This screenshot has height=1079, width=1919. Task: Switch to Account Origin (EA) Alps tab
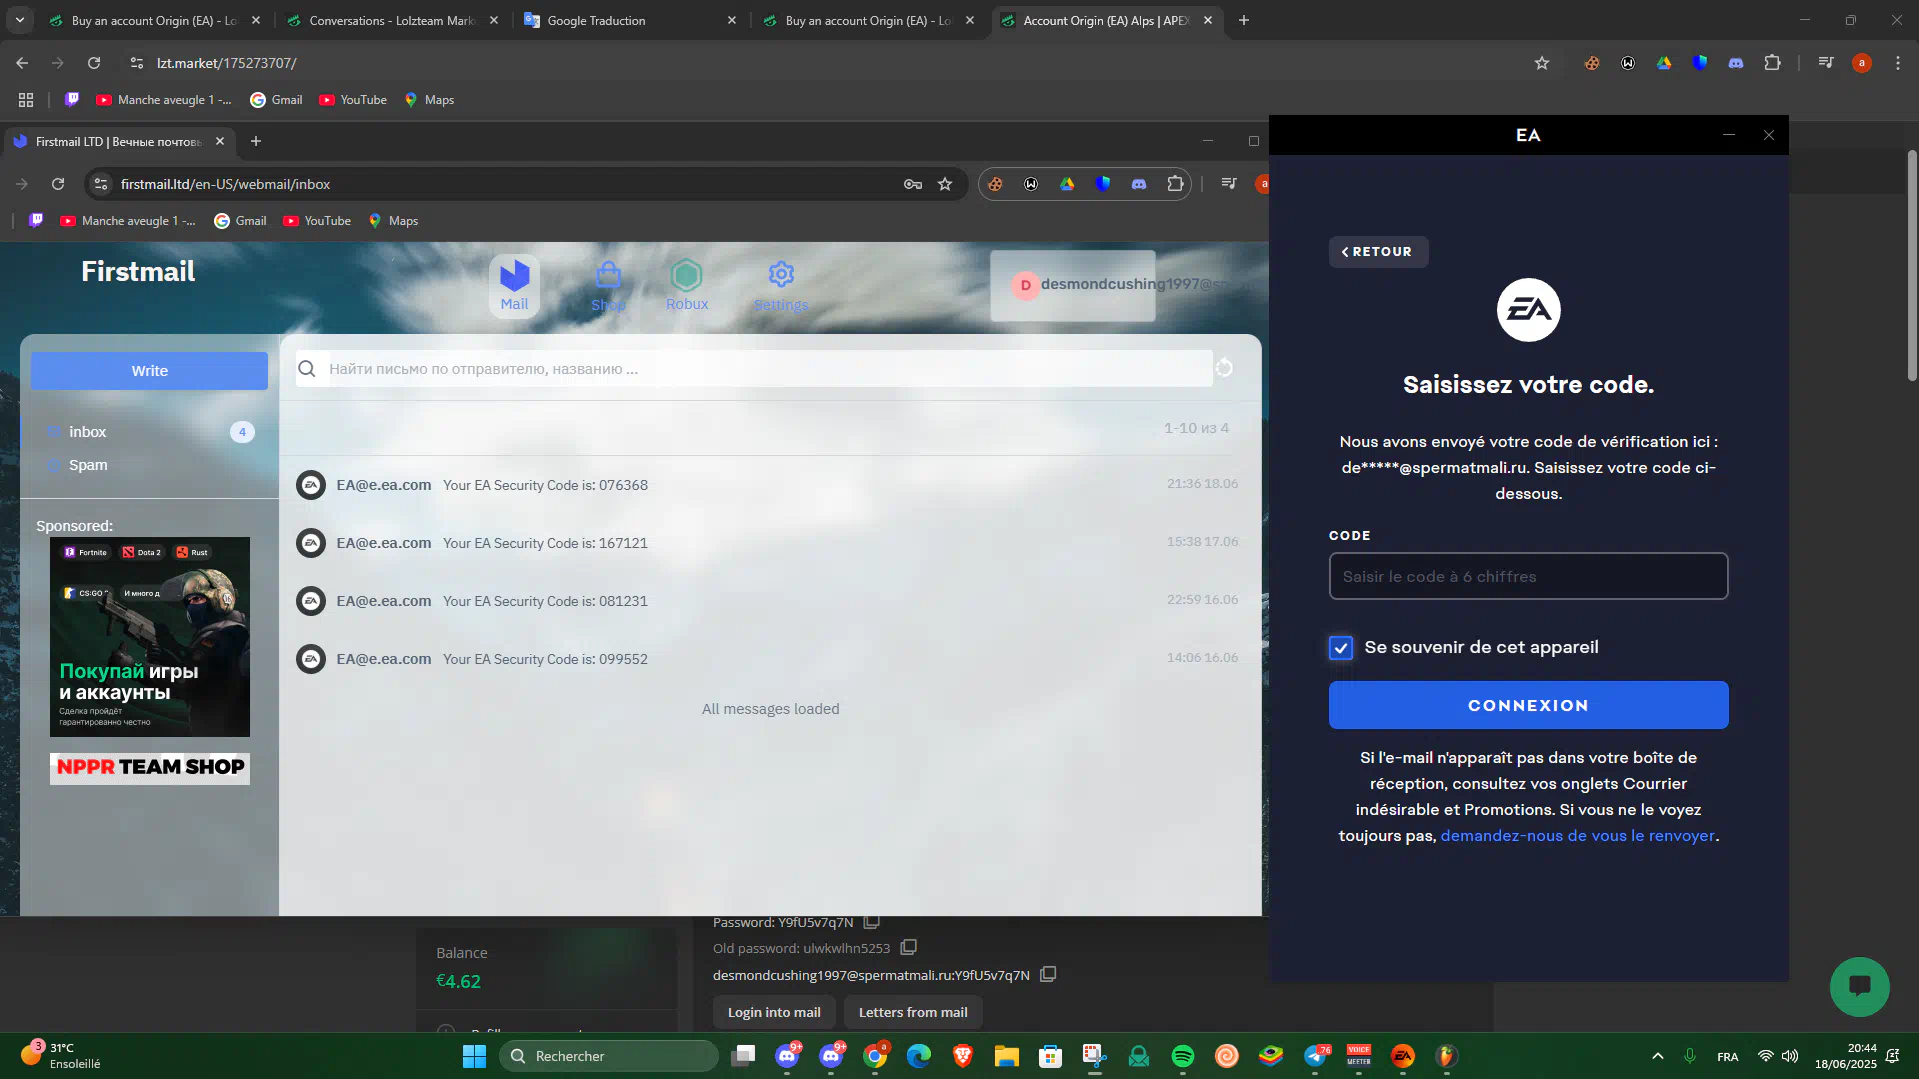1106,20
